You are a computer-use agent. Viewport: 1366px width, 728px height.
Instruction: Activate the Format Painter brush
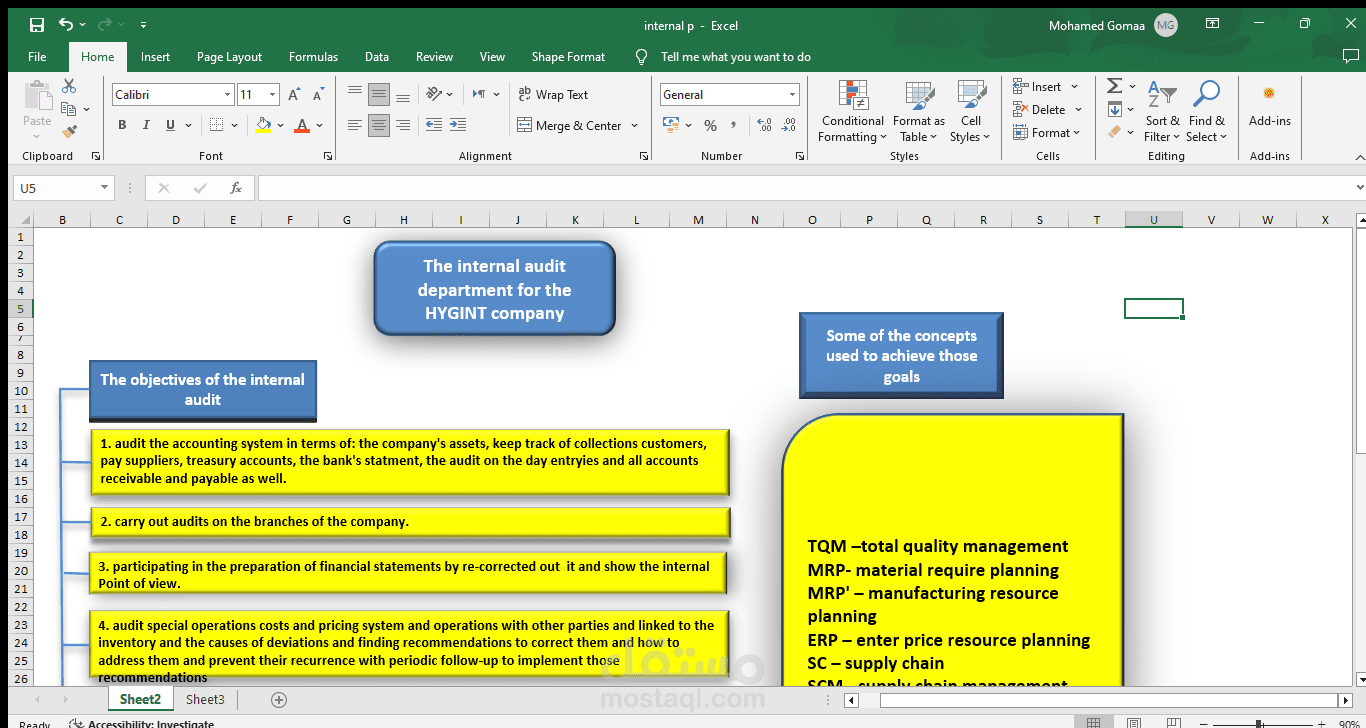[x=69, y=131]
